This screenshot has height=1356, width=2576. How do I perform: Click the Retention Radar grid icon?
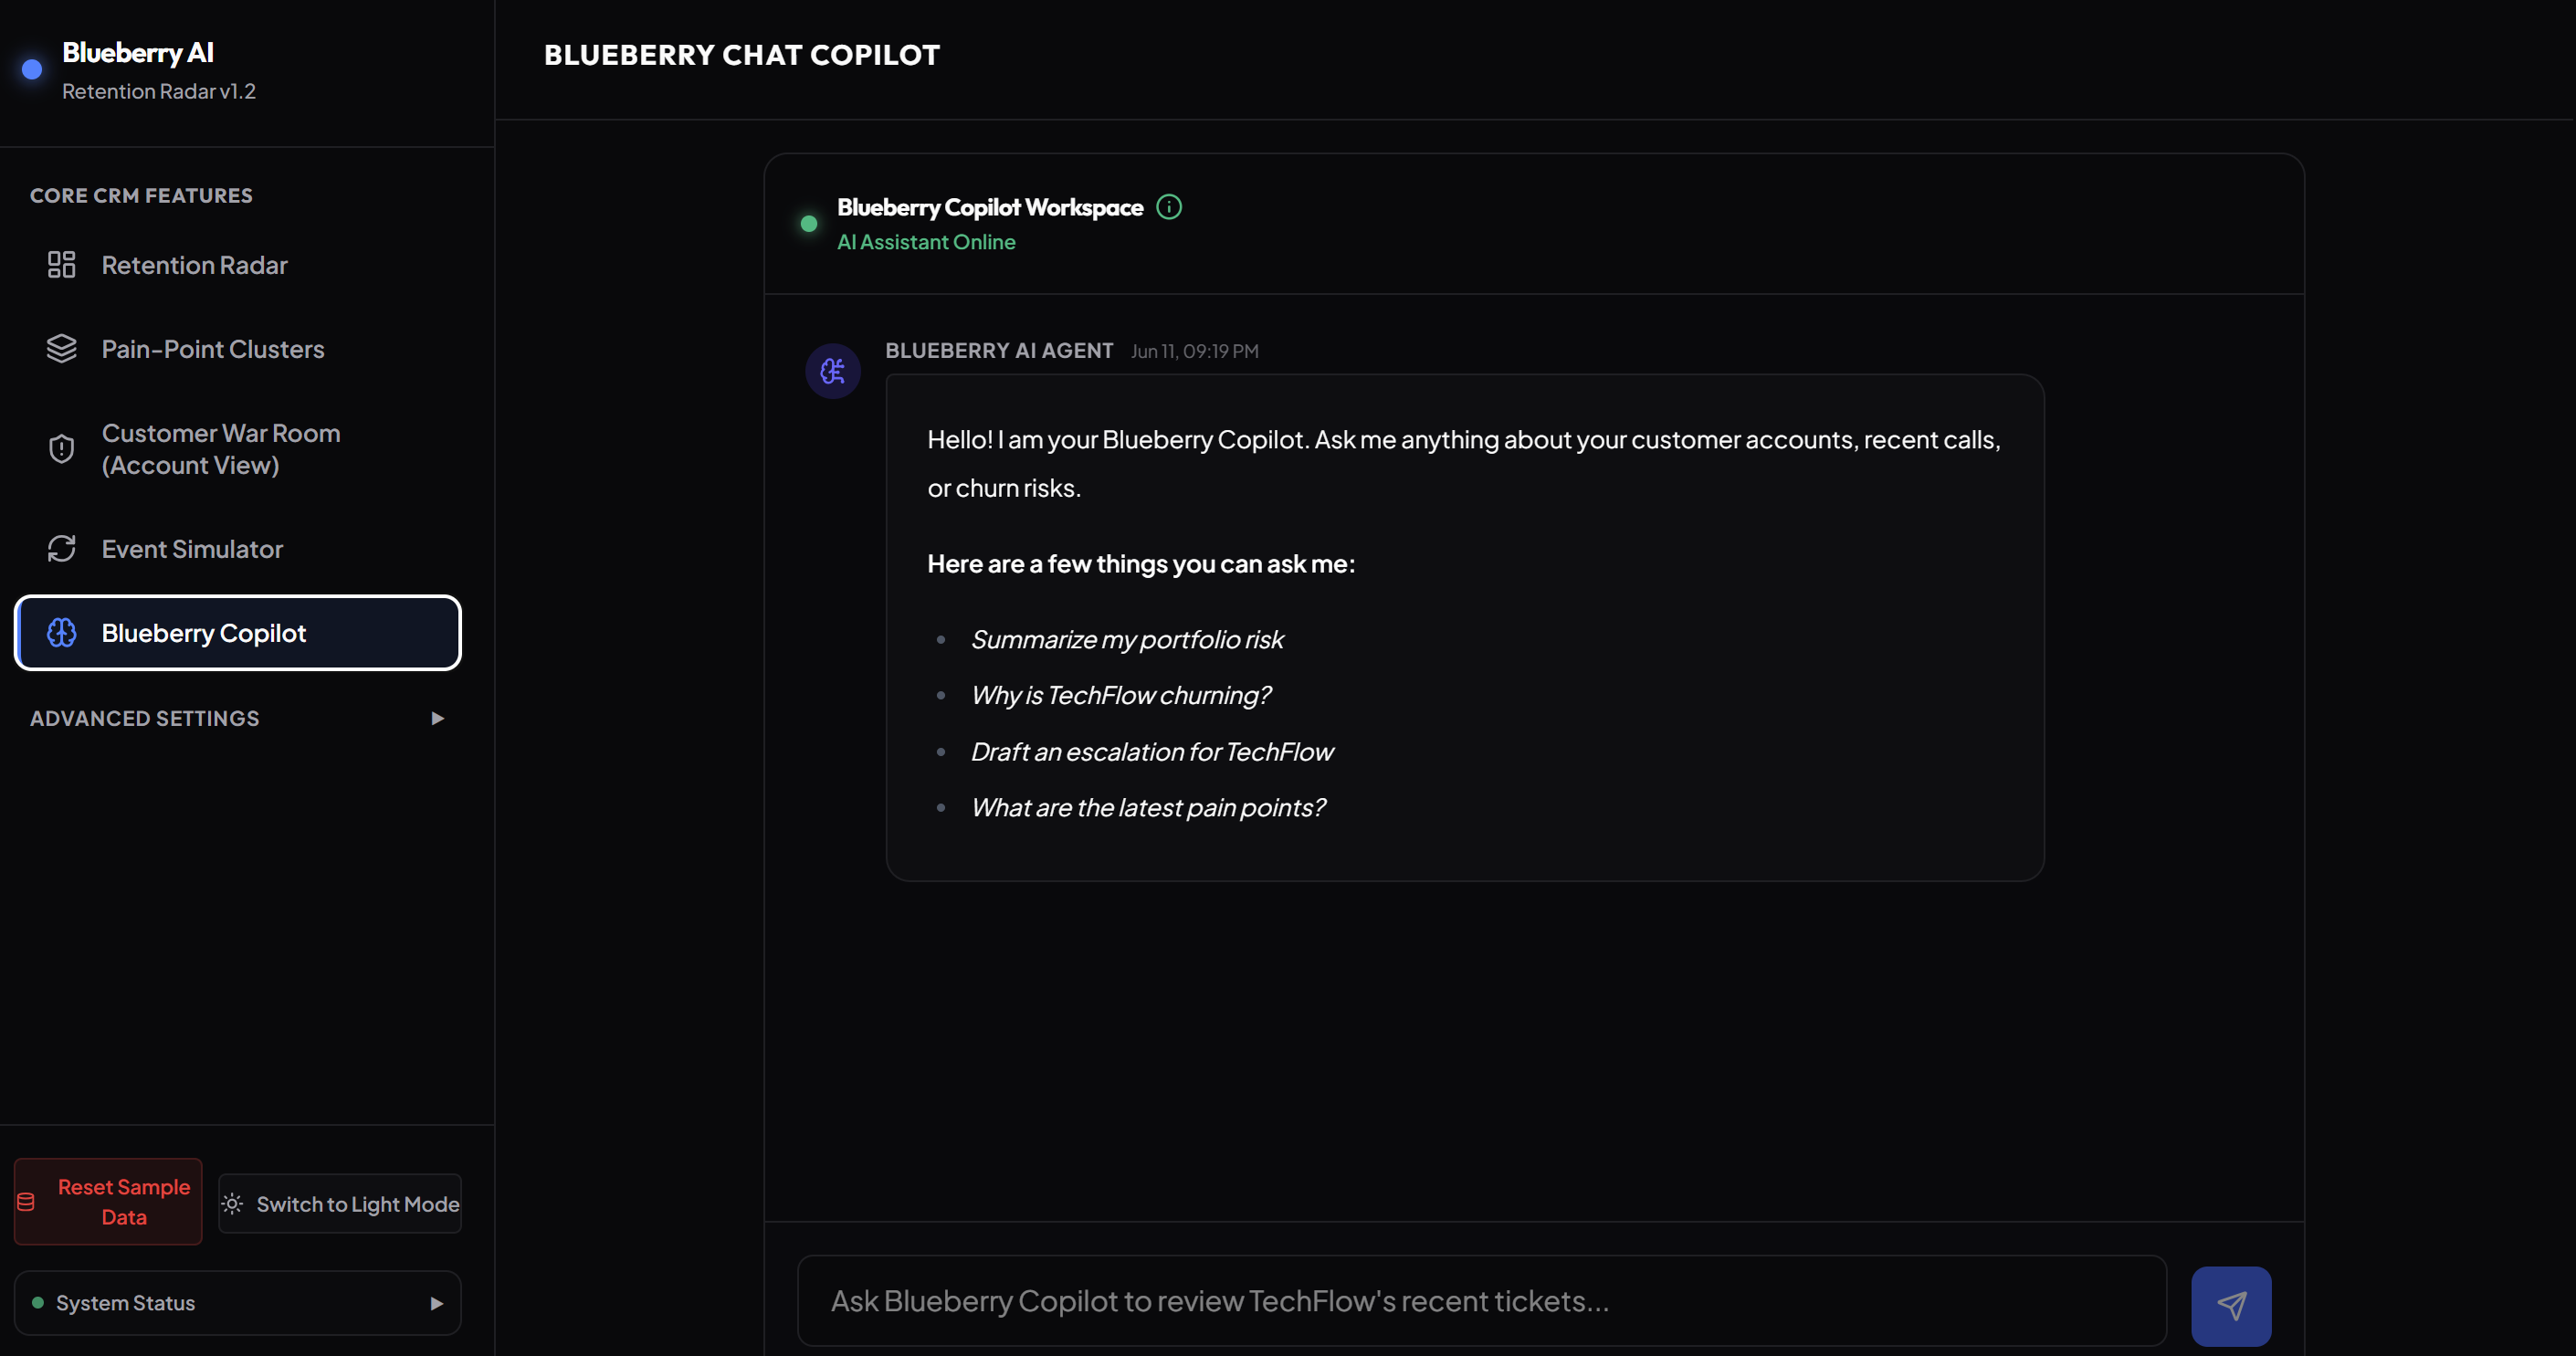[61, 265]
